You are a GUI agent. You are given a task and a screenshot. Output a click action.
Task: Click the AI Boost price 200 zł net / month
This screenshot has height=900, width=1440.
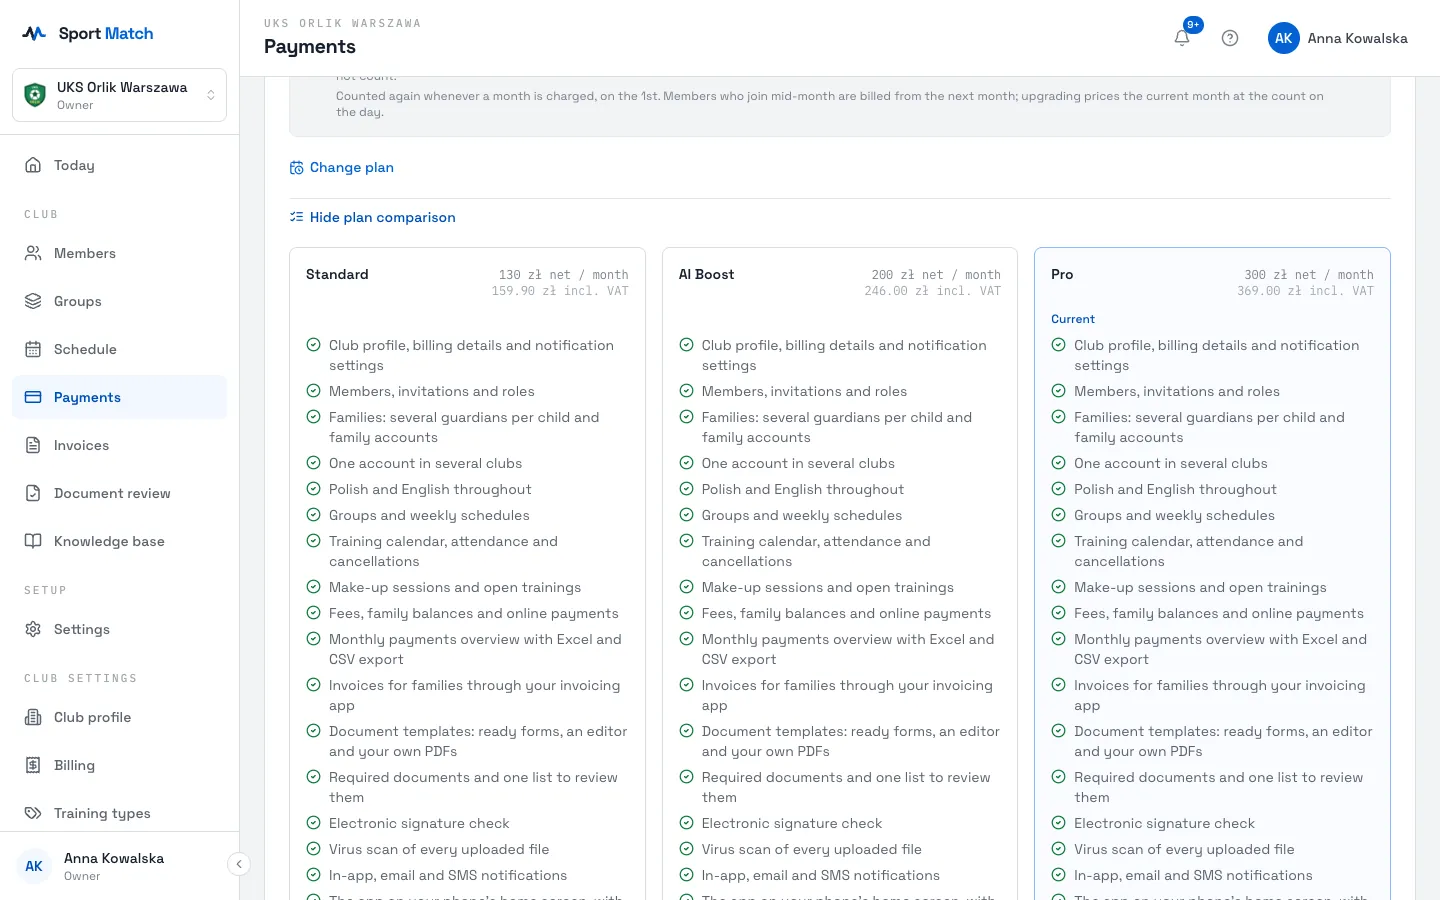[936, 275]
